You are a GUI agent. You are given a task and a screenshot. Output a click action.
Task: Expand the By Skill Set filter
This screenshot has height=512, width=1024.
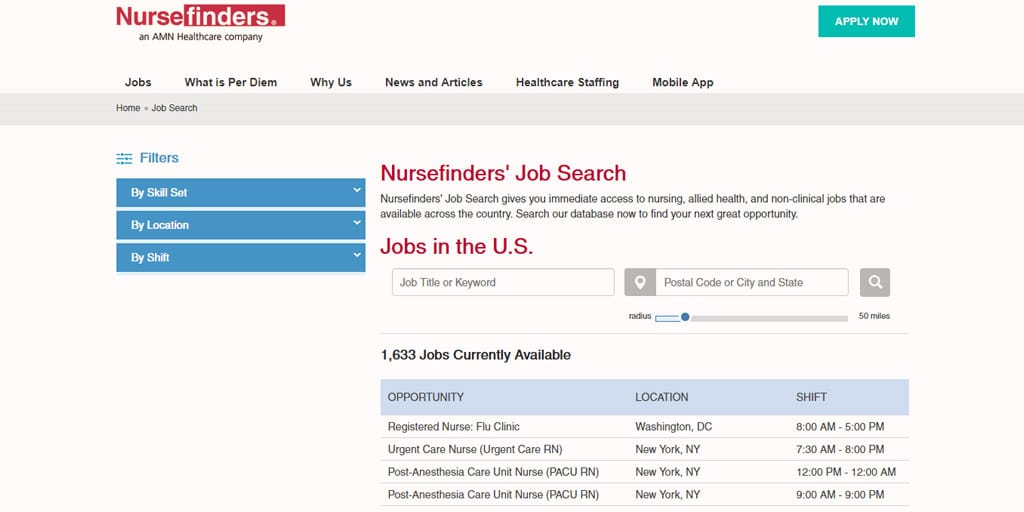click(x=240, y=193)
